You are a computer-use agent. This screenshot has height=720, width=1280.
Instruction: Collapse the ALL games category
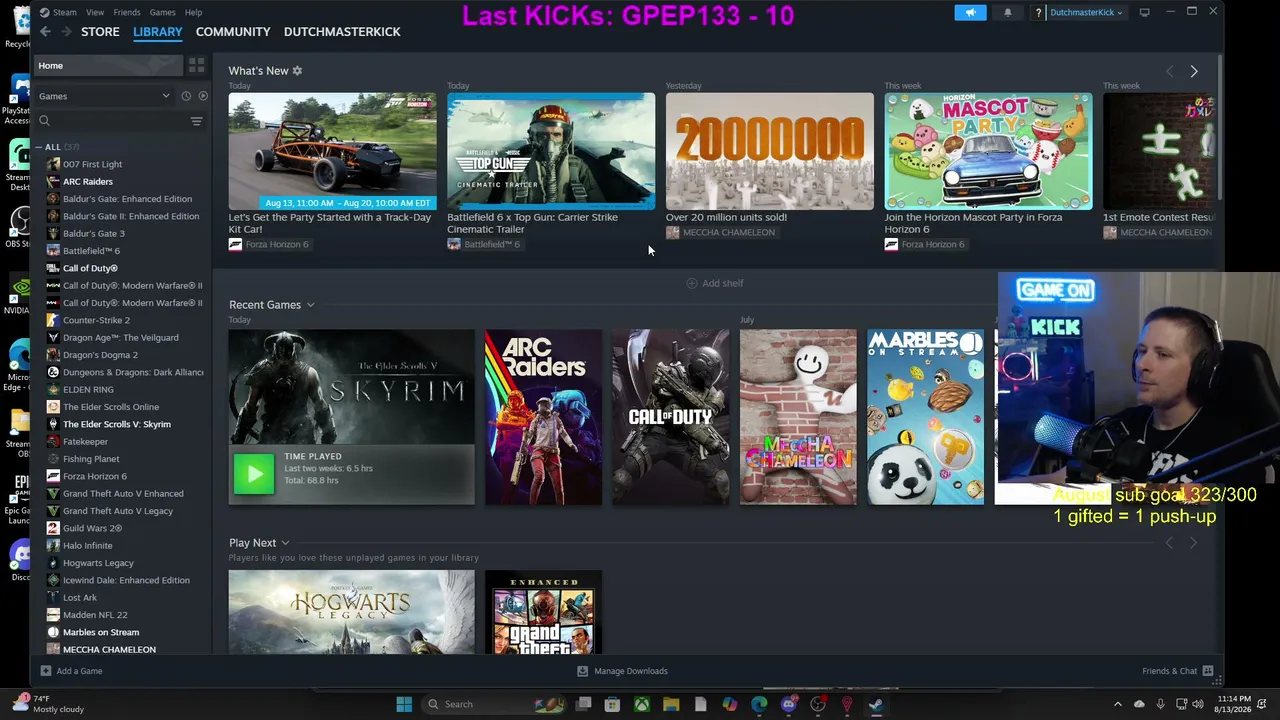40,147
